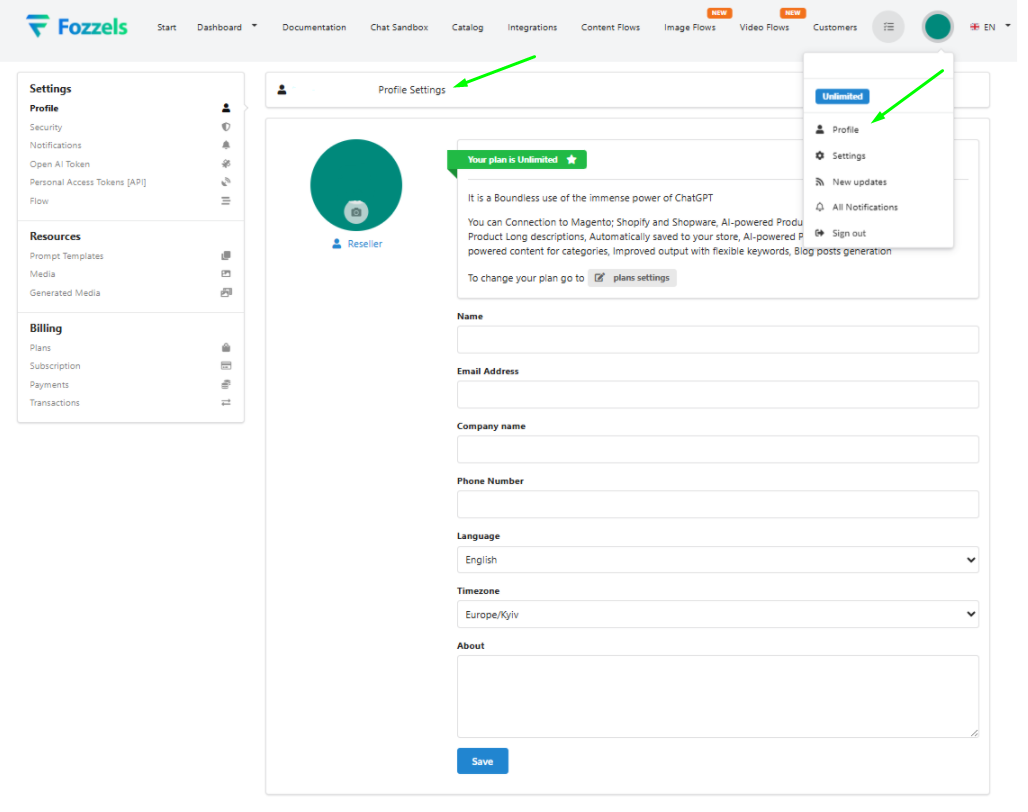
Task: Open Integrations in top navigation
Action: (532, 28)
